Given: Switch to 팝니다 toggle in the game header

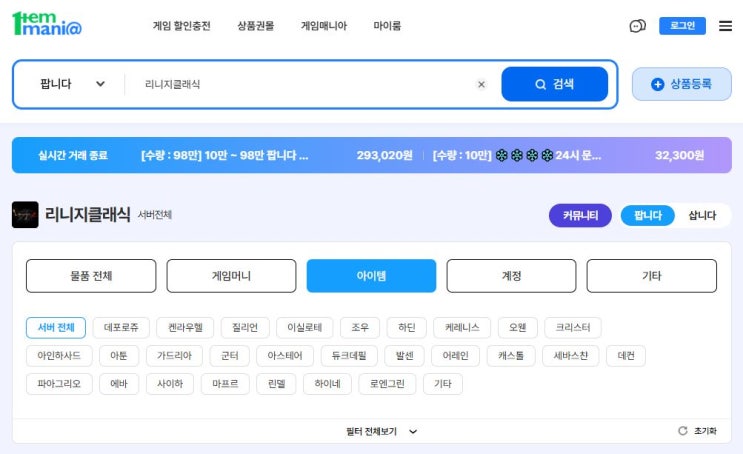Looking at the screenshot, I should click(x=647, y=216).
